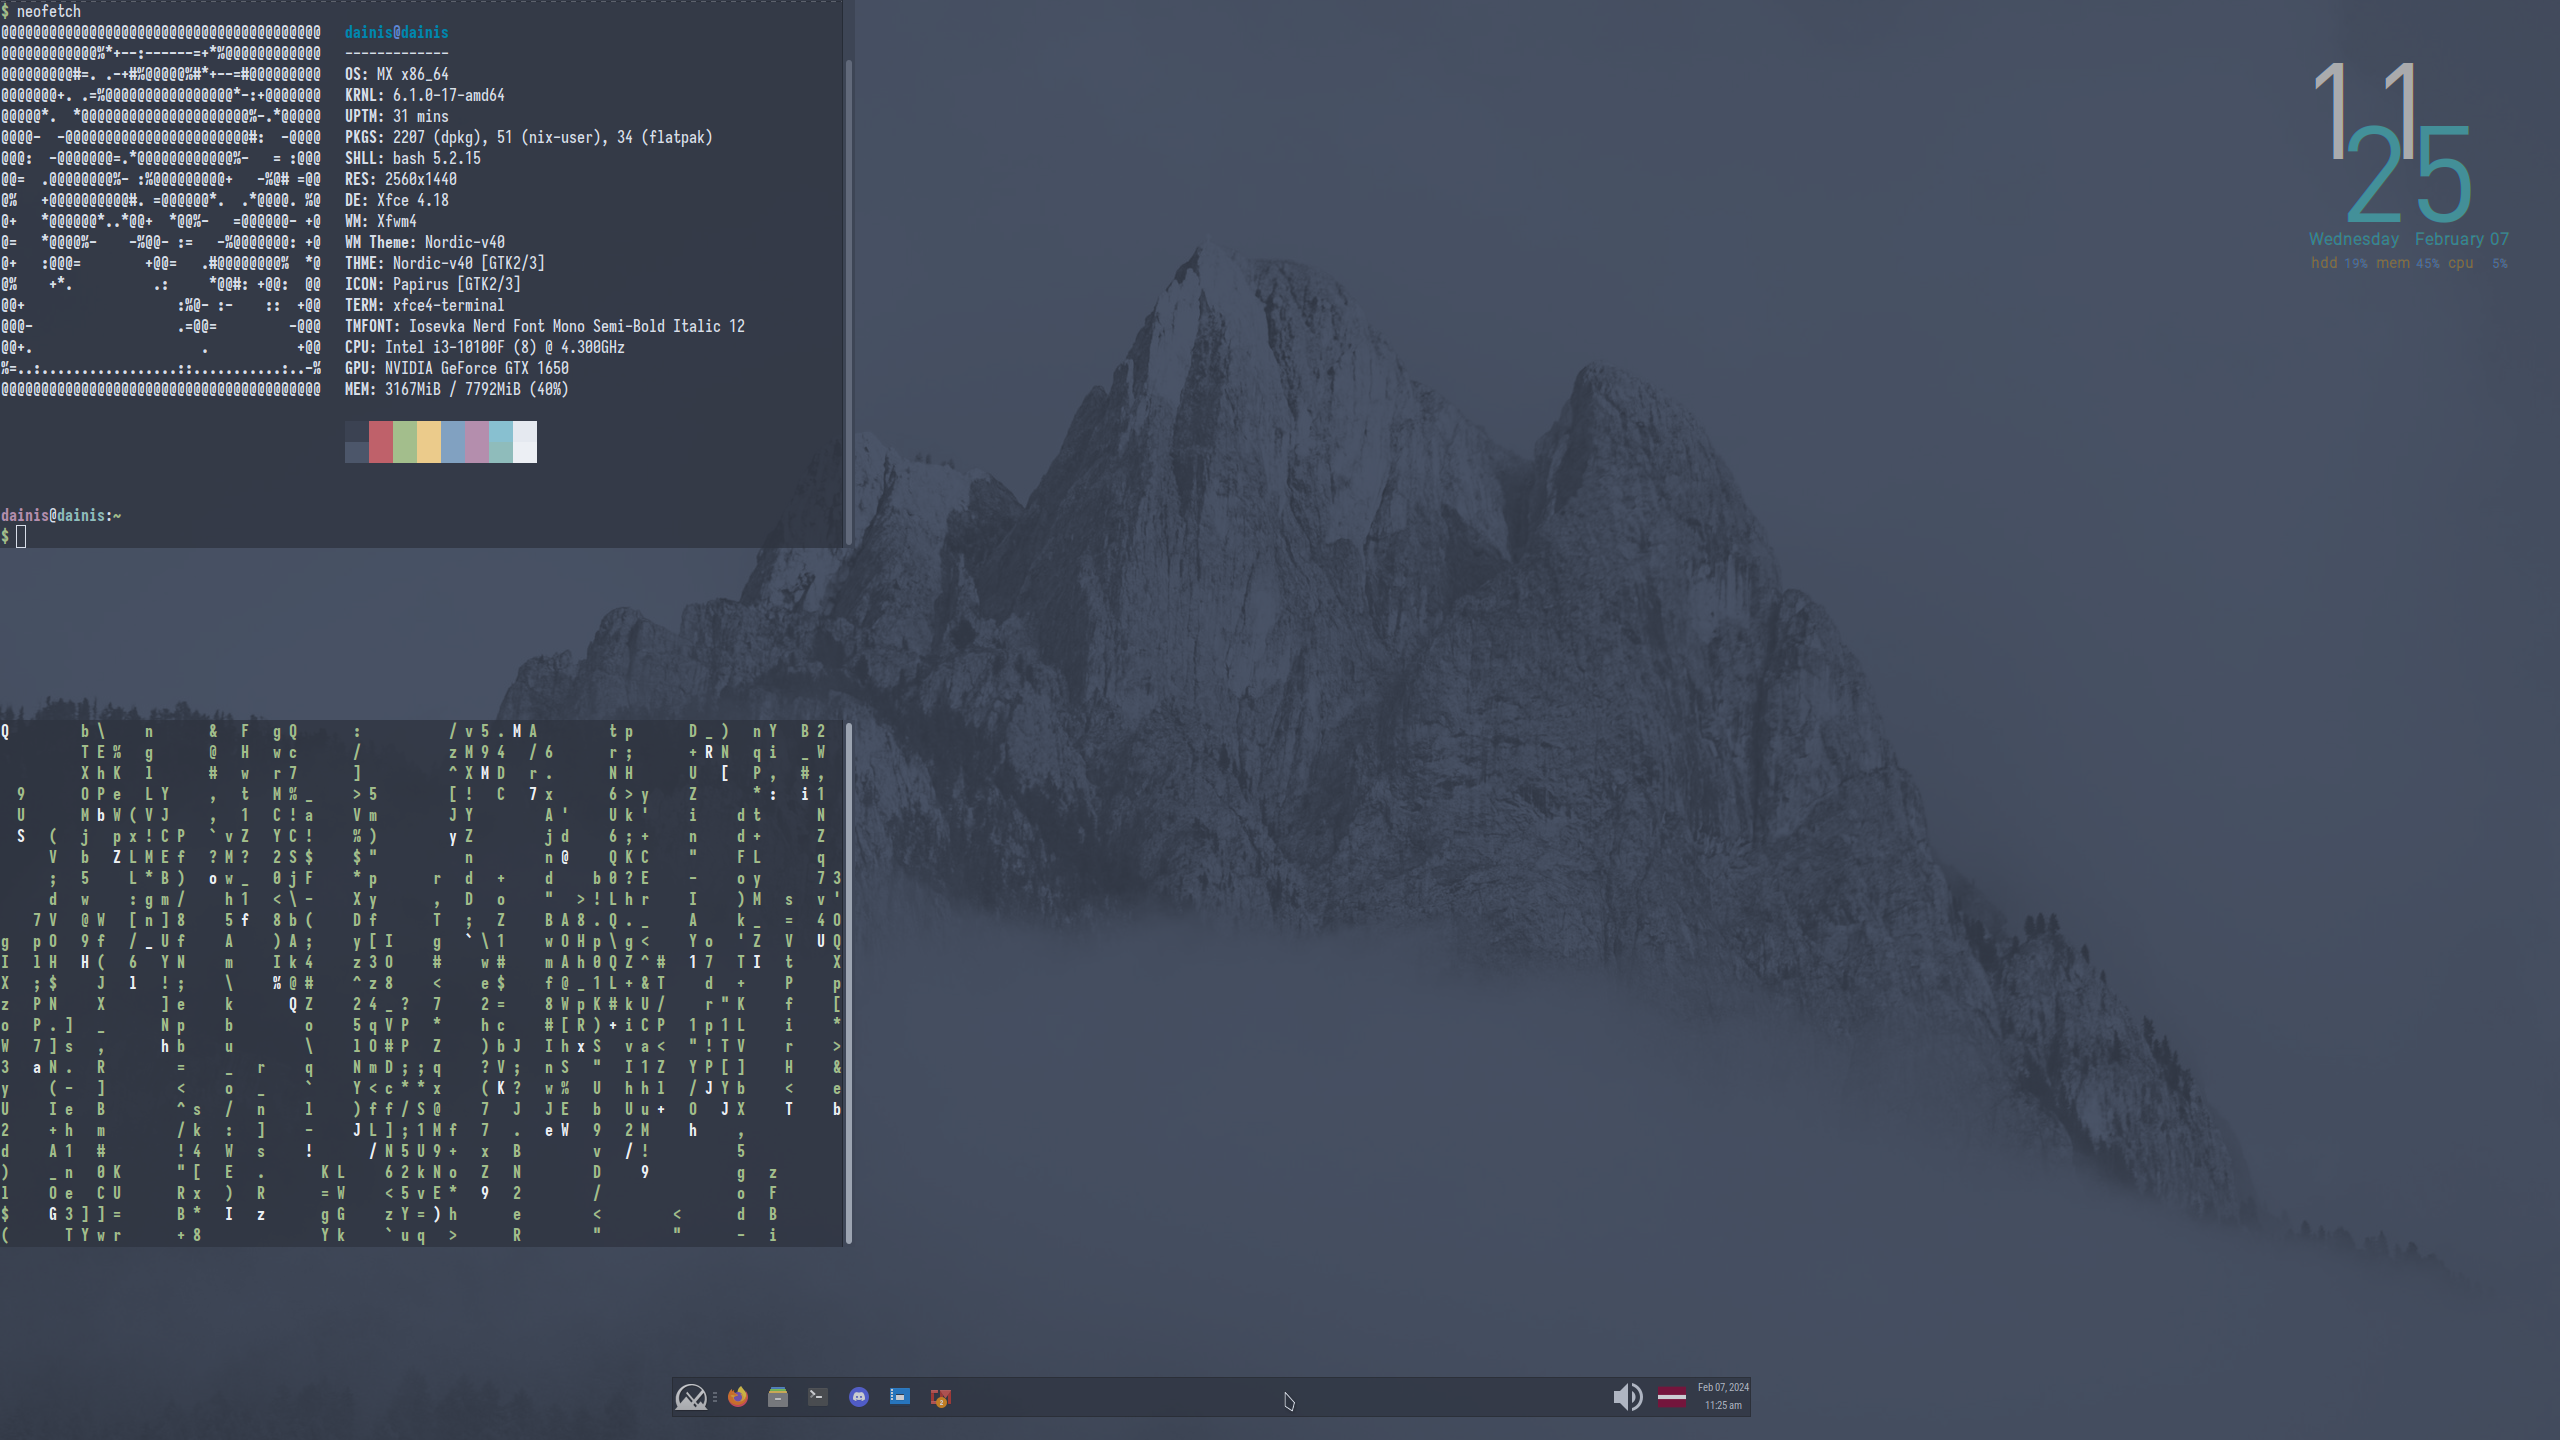
Task: Open the calendar by clicking Feb 07, 2024
Action: pos(1722,1388)
